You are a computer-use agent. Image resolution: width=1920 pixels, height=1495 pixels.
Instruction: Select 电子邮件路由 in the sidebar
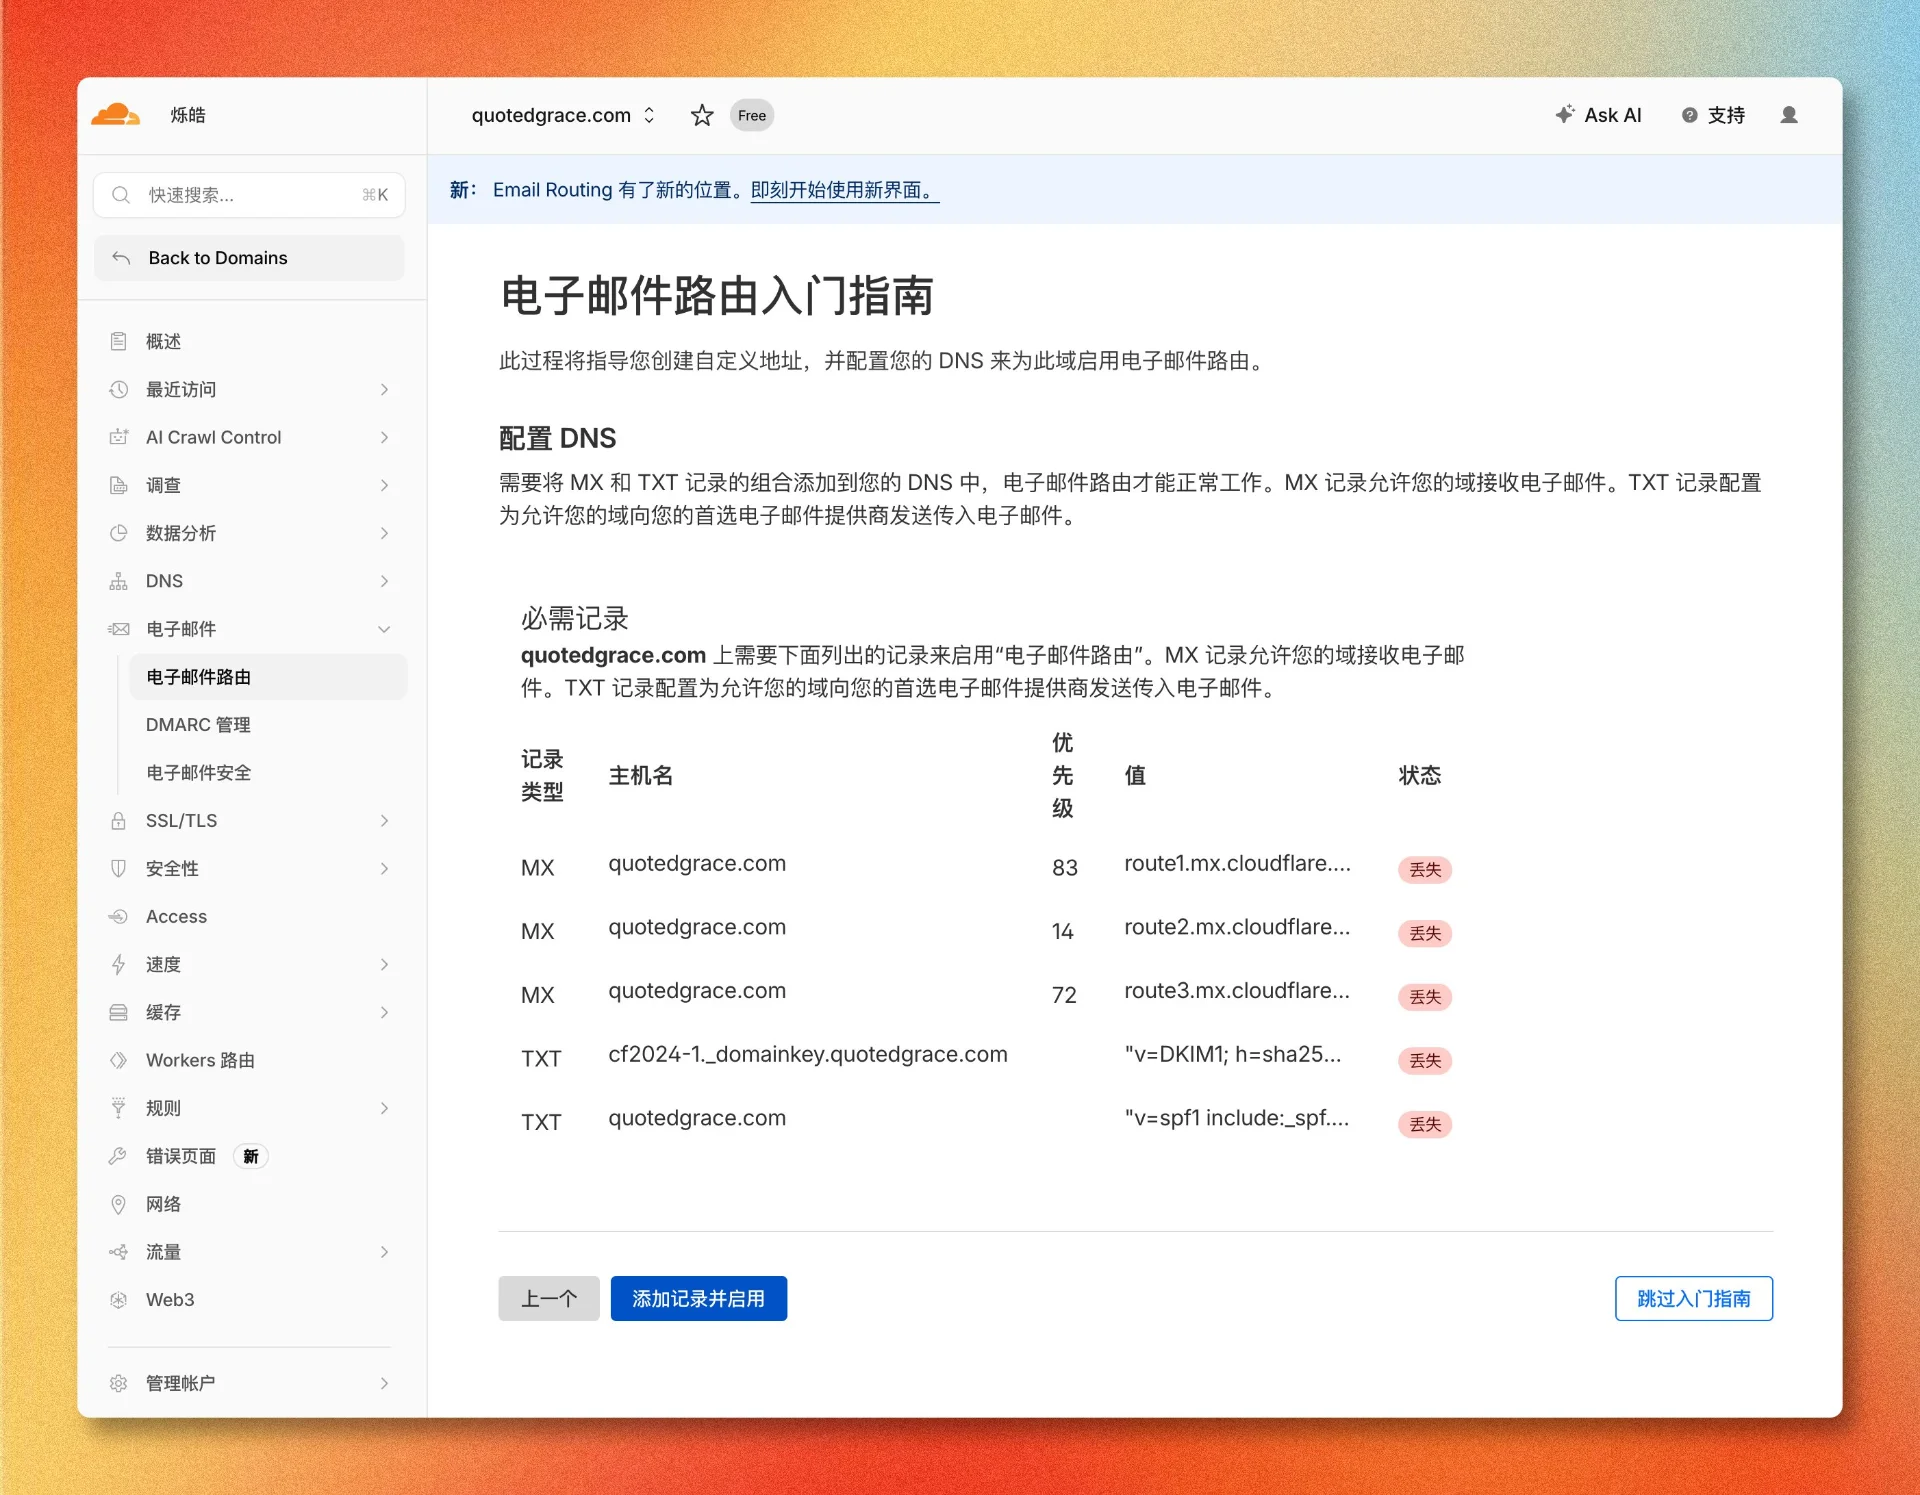pyautogui.click(x=267, y=677)
